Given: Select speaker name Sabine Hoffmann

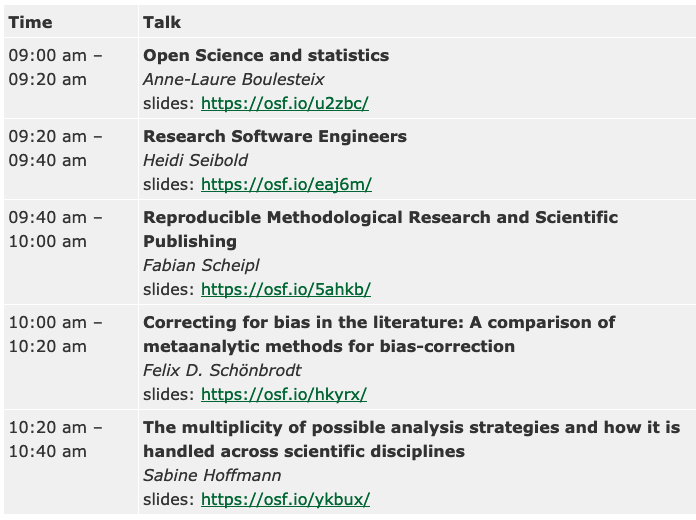Looking at the screenshot, I should [x=211, y=475].
